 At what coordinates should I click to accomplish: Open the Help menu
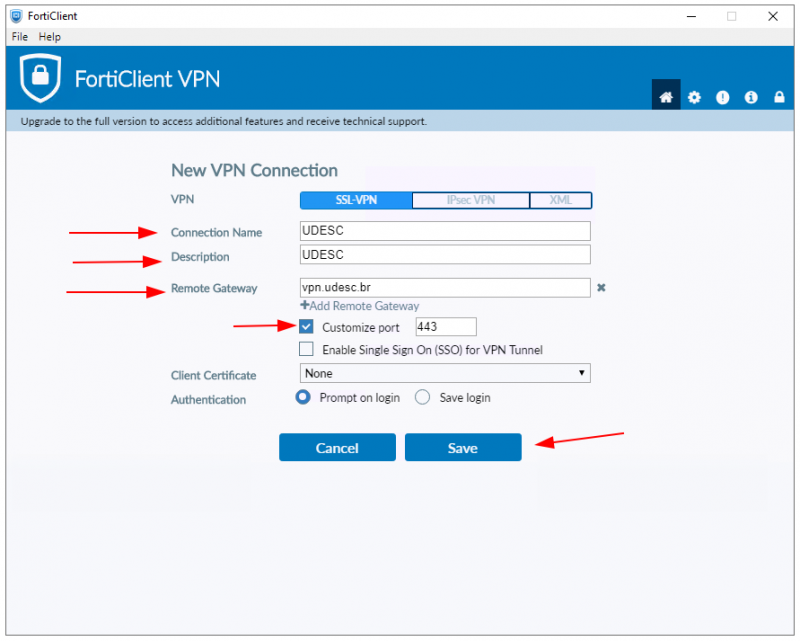[x=50, y=37]
